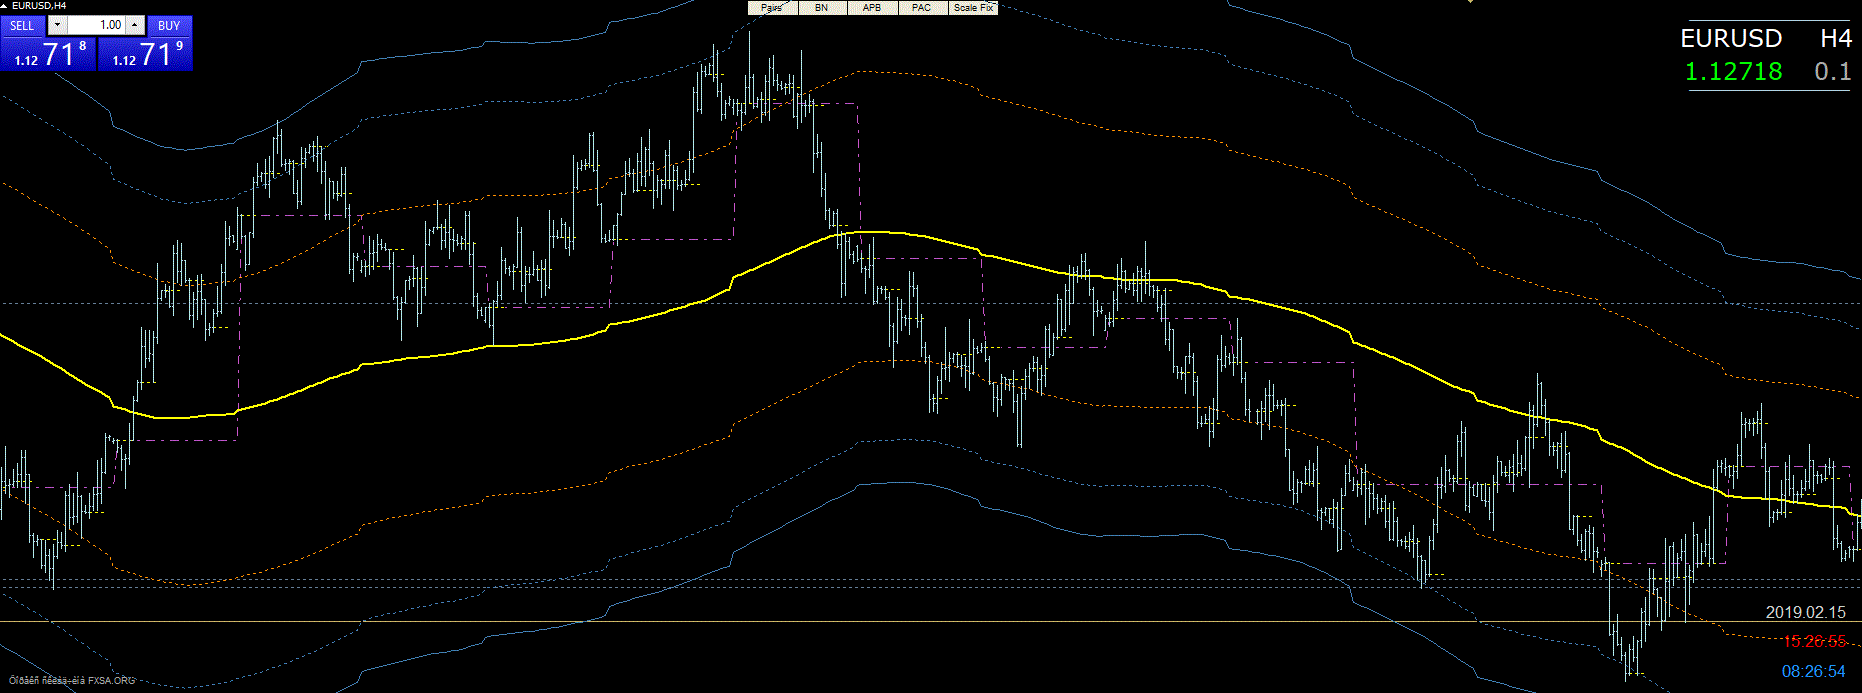Click the blue 08:26:54 time label
The image size is (1862, 693).
[x=1814, y=671]
